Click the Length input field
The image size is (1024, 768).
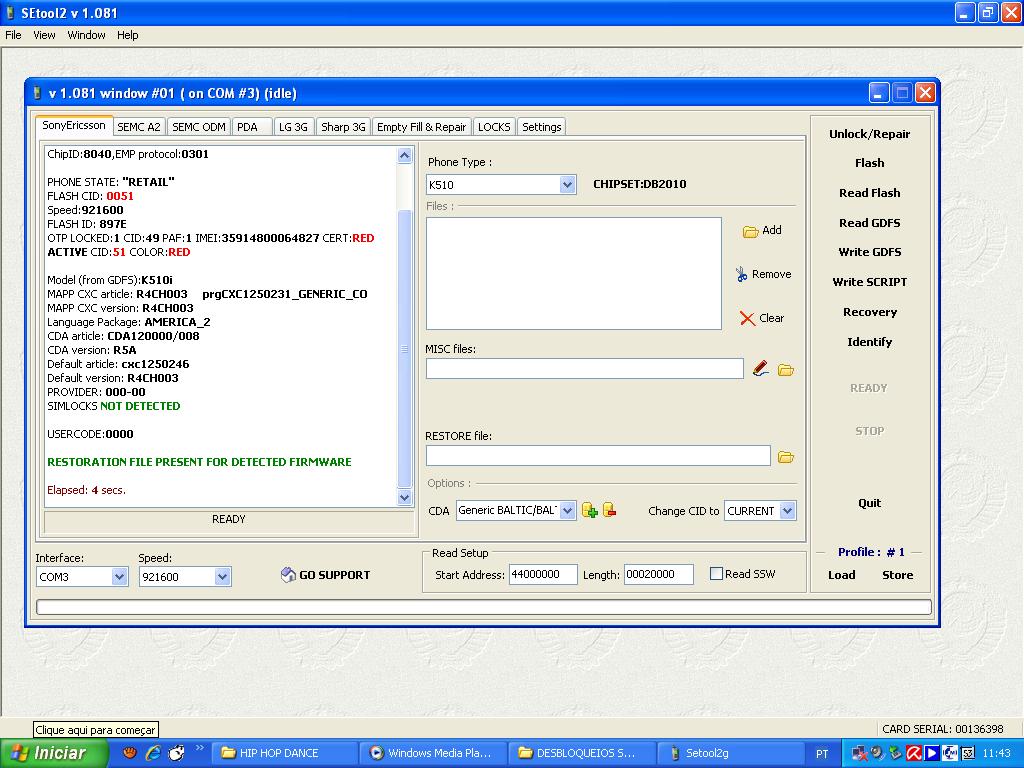pyautogui.click(x=659, y=575)
